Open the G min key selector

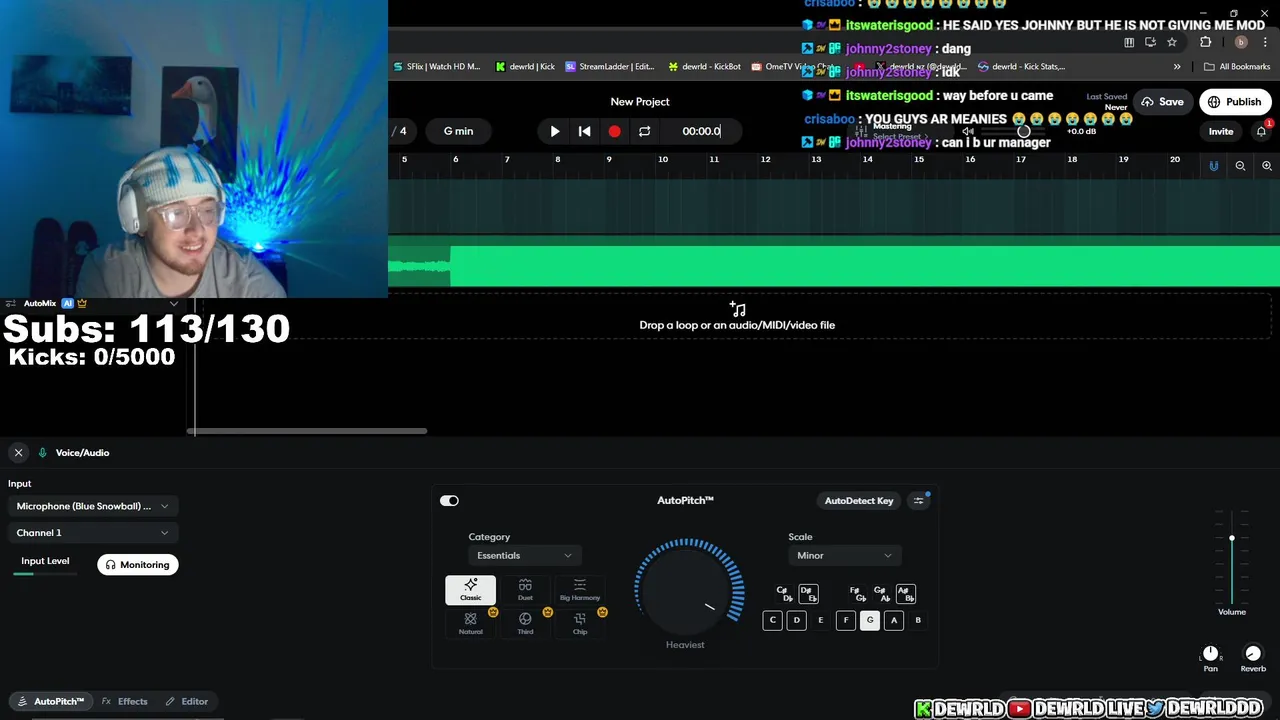[458, 131]
